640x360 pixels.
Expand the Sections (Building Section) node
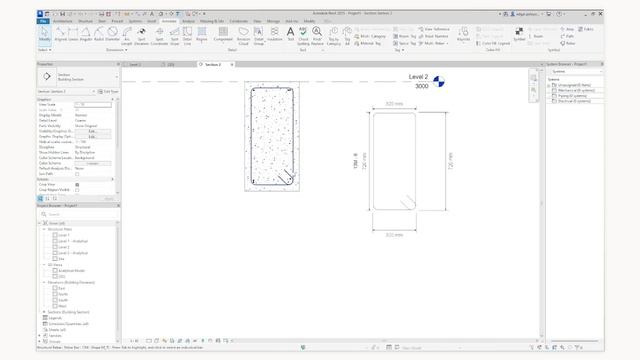pos(44,312)
